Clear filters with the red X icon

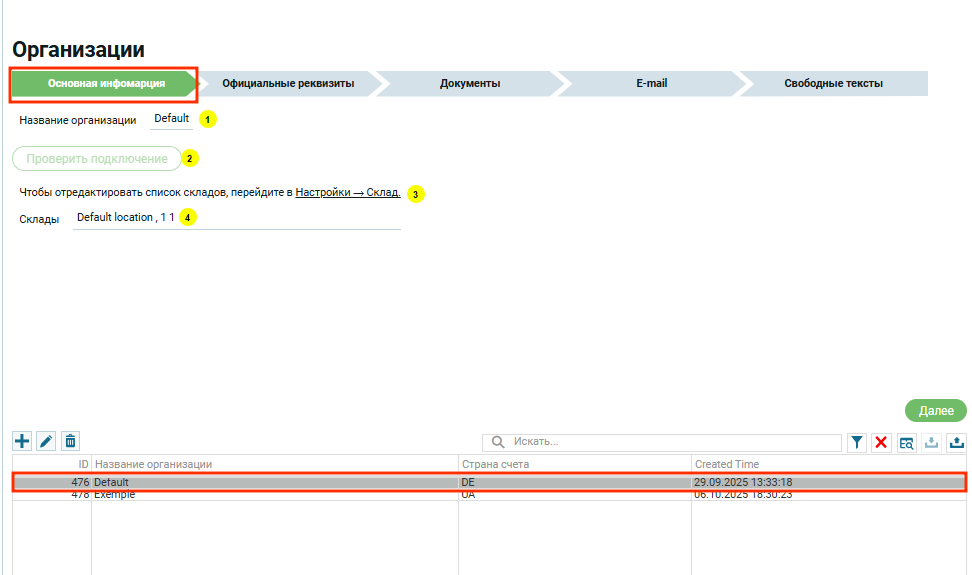coord(881,443)
